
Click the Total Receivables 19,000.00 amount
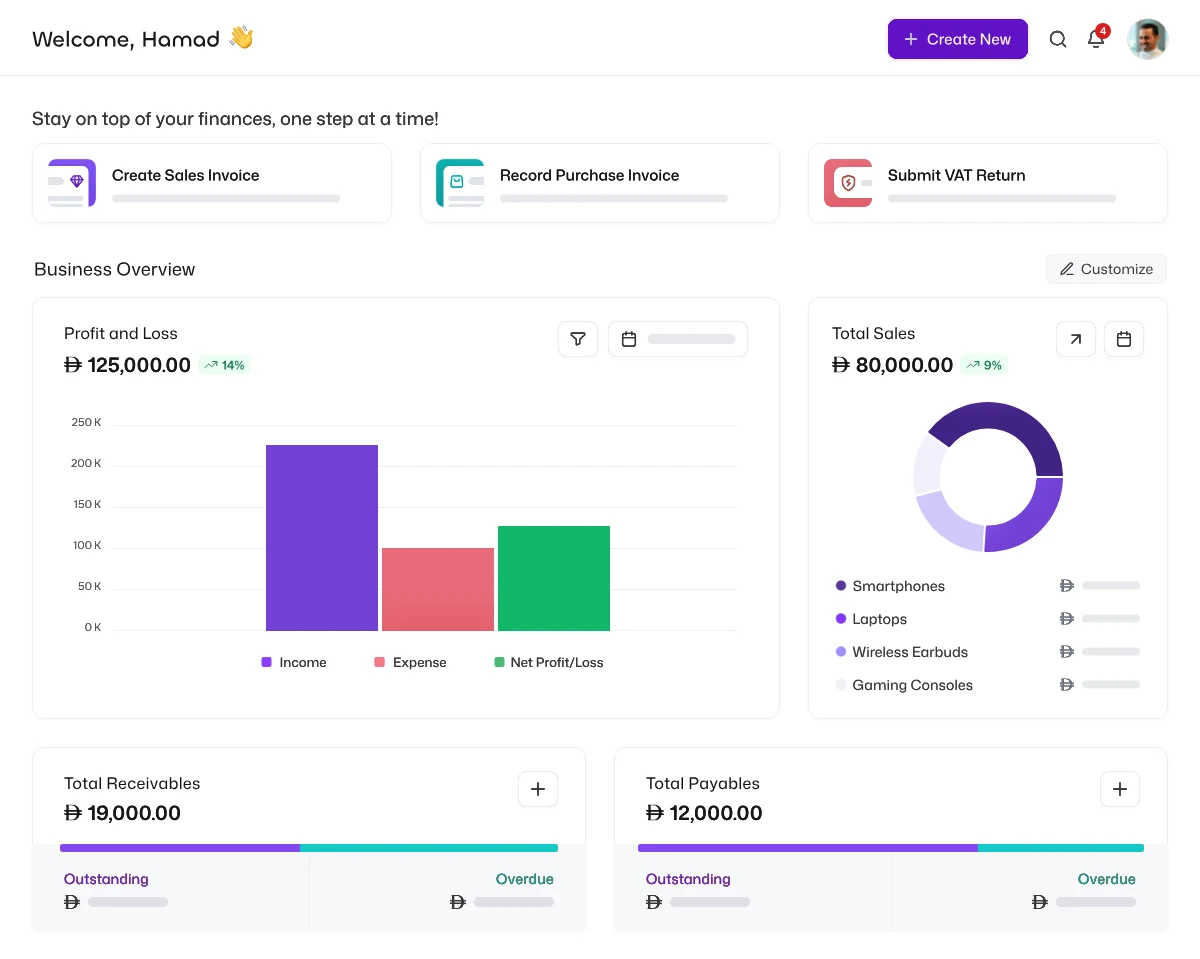point(122,813)
